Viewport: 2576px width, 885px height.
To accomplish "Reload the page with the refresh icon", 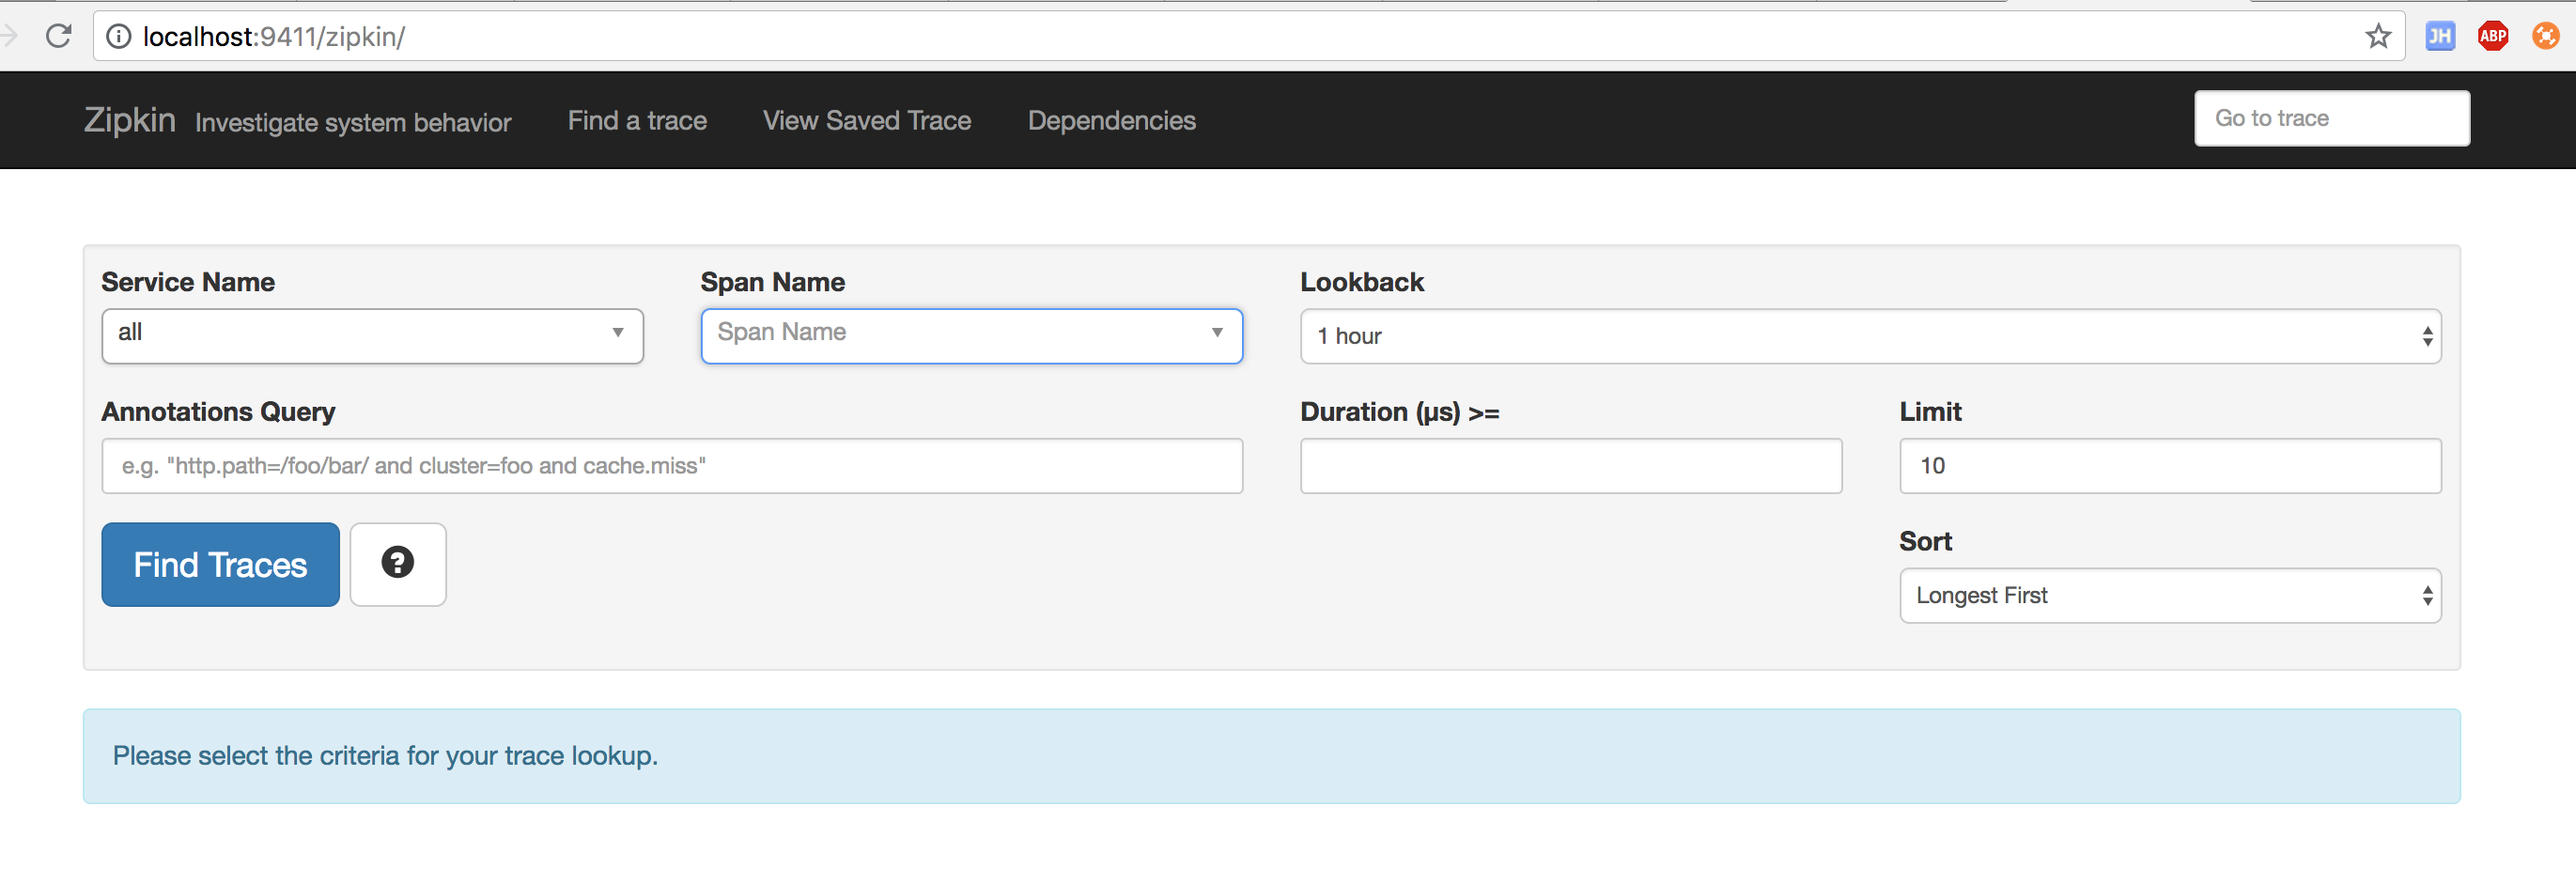I will coord(59,36).
